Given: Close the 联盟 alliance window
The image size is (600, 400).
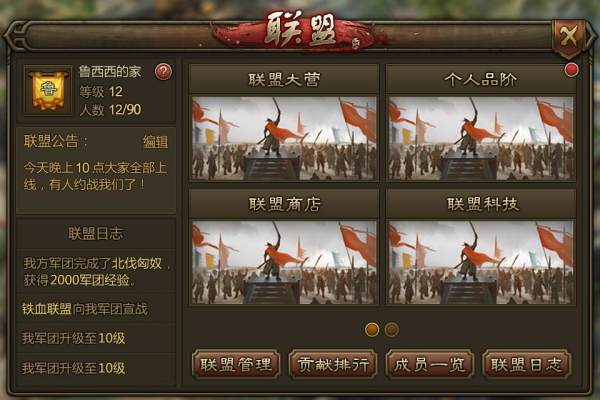Looking at the screenshot, I should coord(569,37).
